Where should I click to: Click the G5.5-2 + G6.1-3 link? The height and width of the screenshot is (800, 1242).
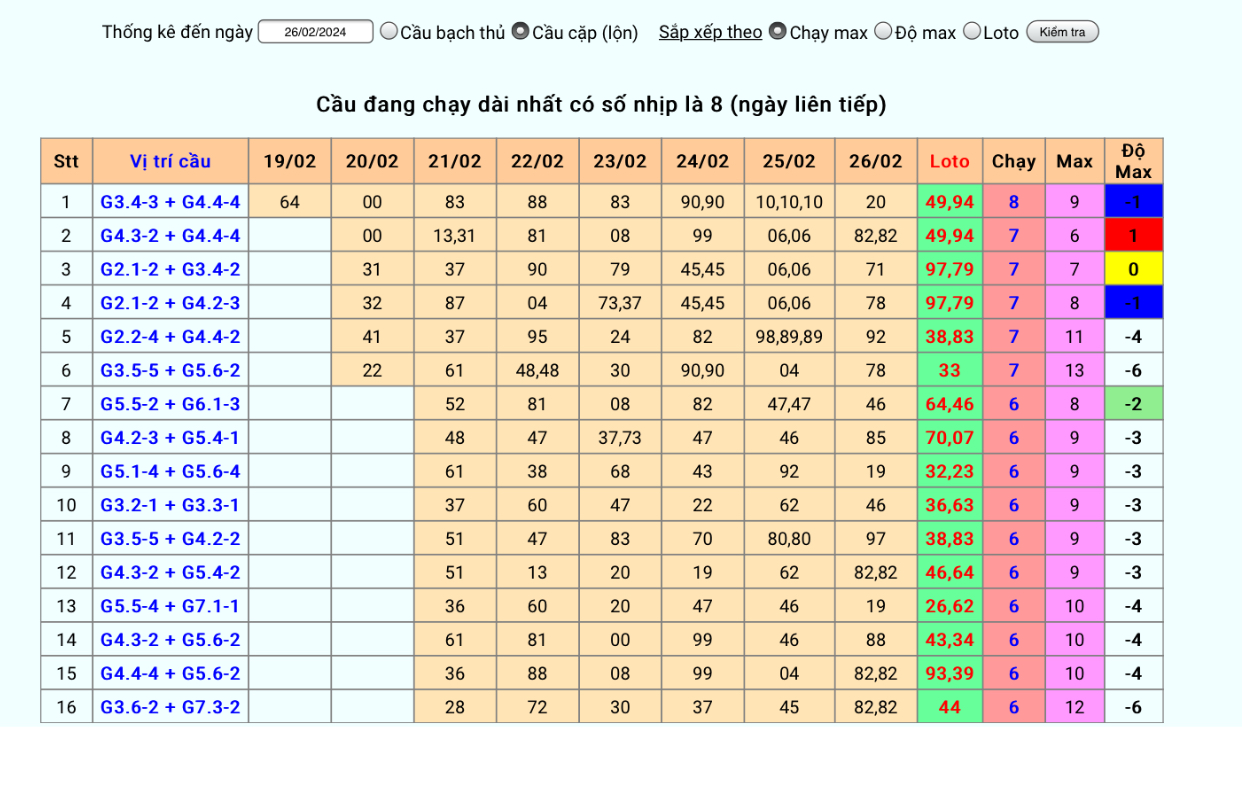tap(170, 404)
